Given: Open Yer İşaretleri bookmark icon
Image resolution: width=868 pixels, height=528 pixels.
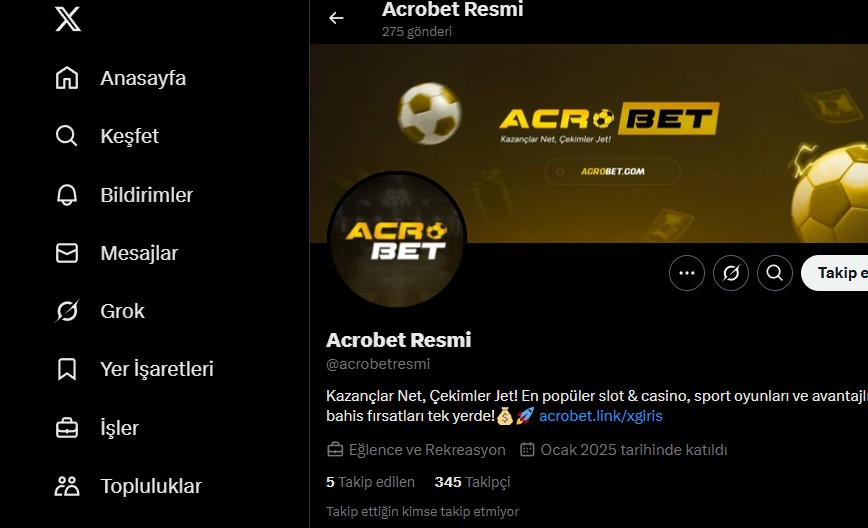Looking at the screenshot, I should 67,369.
